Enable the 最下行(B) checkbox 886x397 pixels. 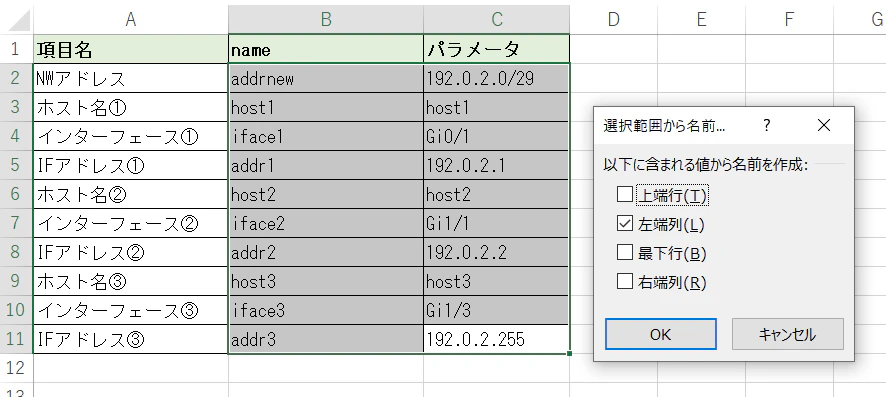(624, 253)
